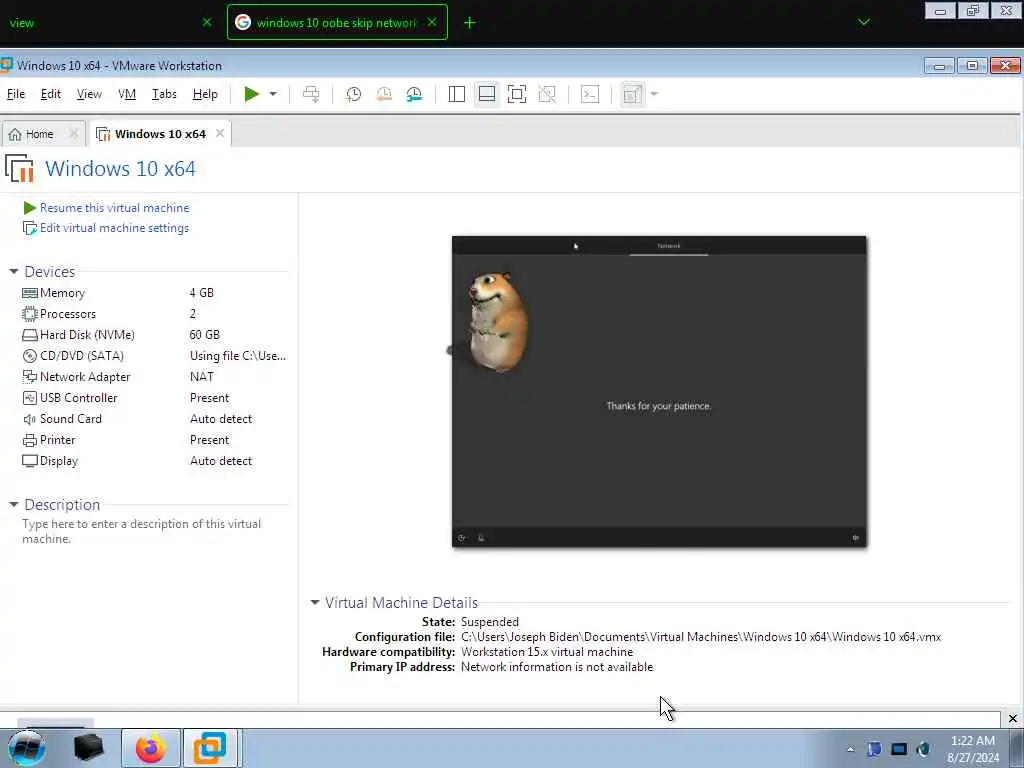Take a snapshot of the virtual machine
The image size is (1024, 768).
353,94
